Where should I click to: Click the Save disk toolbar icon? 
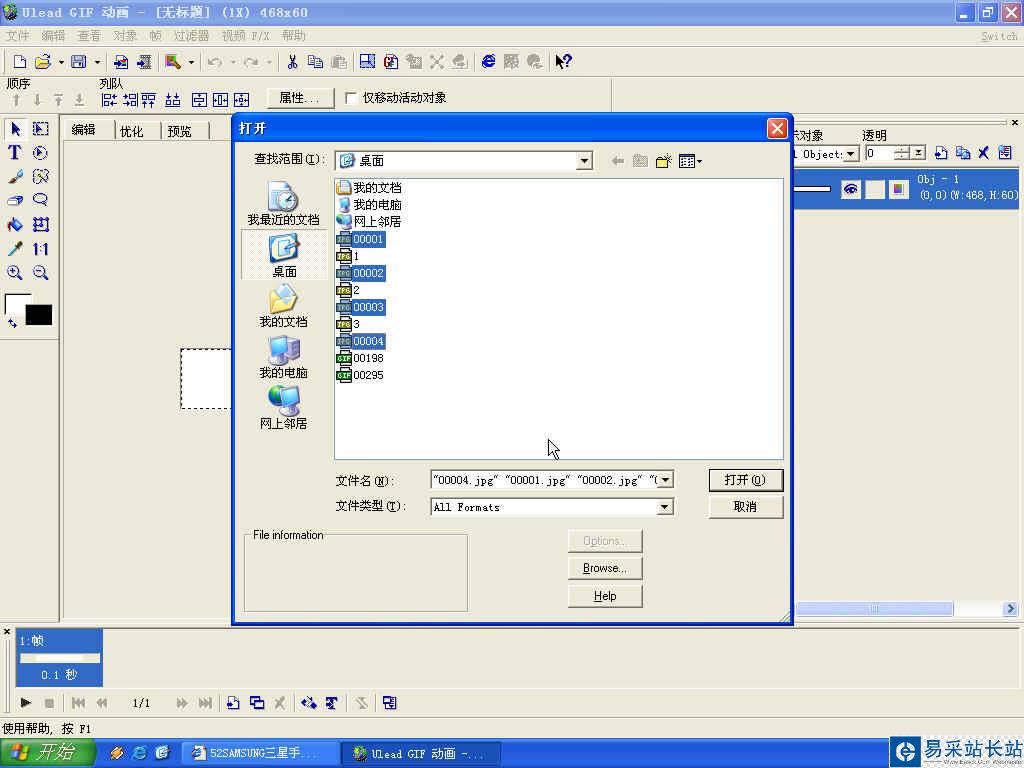(78, 61)
